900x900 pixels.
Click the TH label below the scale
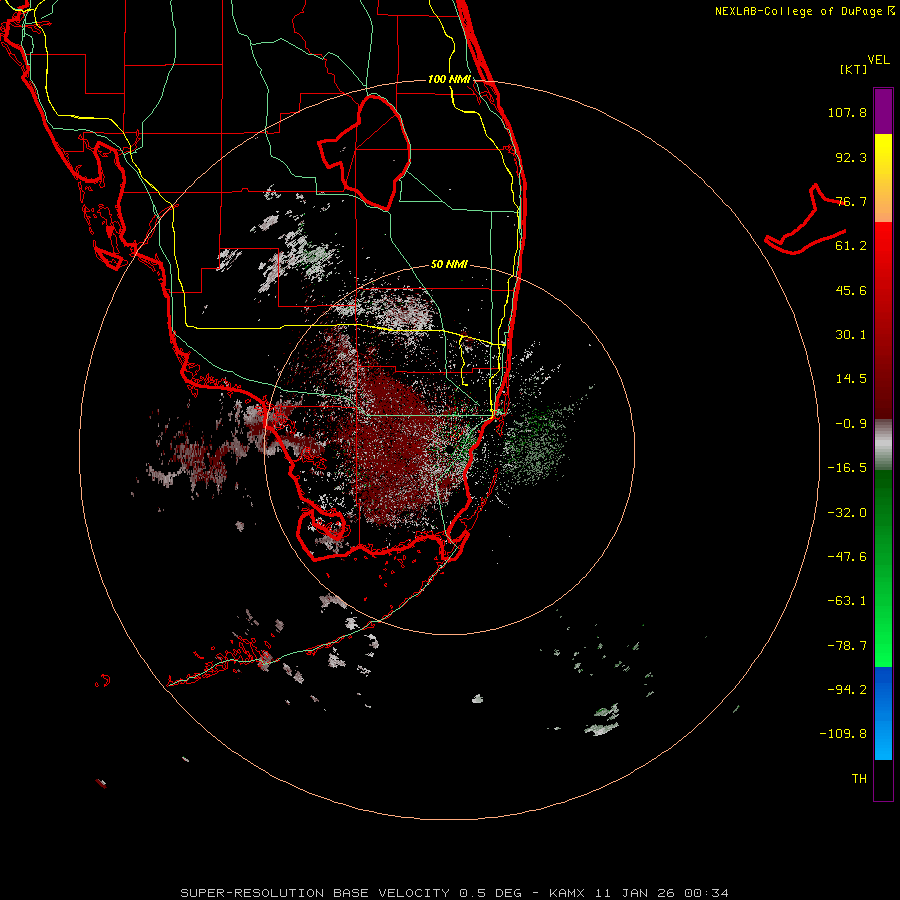pos(859,779)
